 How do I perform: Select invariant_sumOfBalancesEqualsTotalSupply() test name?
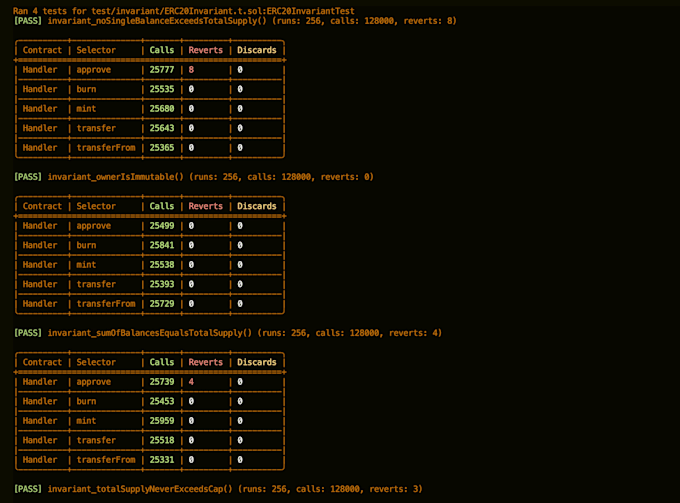click(x=150, y=333)
